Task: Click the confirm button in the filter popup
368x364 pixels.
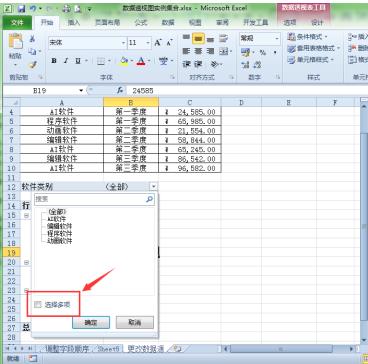Action: [x=91, y=322]
